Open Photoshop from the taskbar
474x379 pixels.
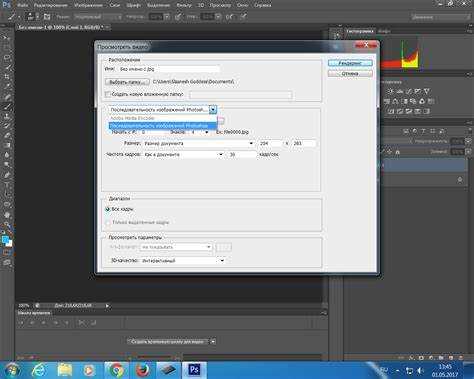(194, 370)
